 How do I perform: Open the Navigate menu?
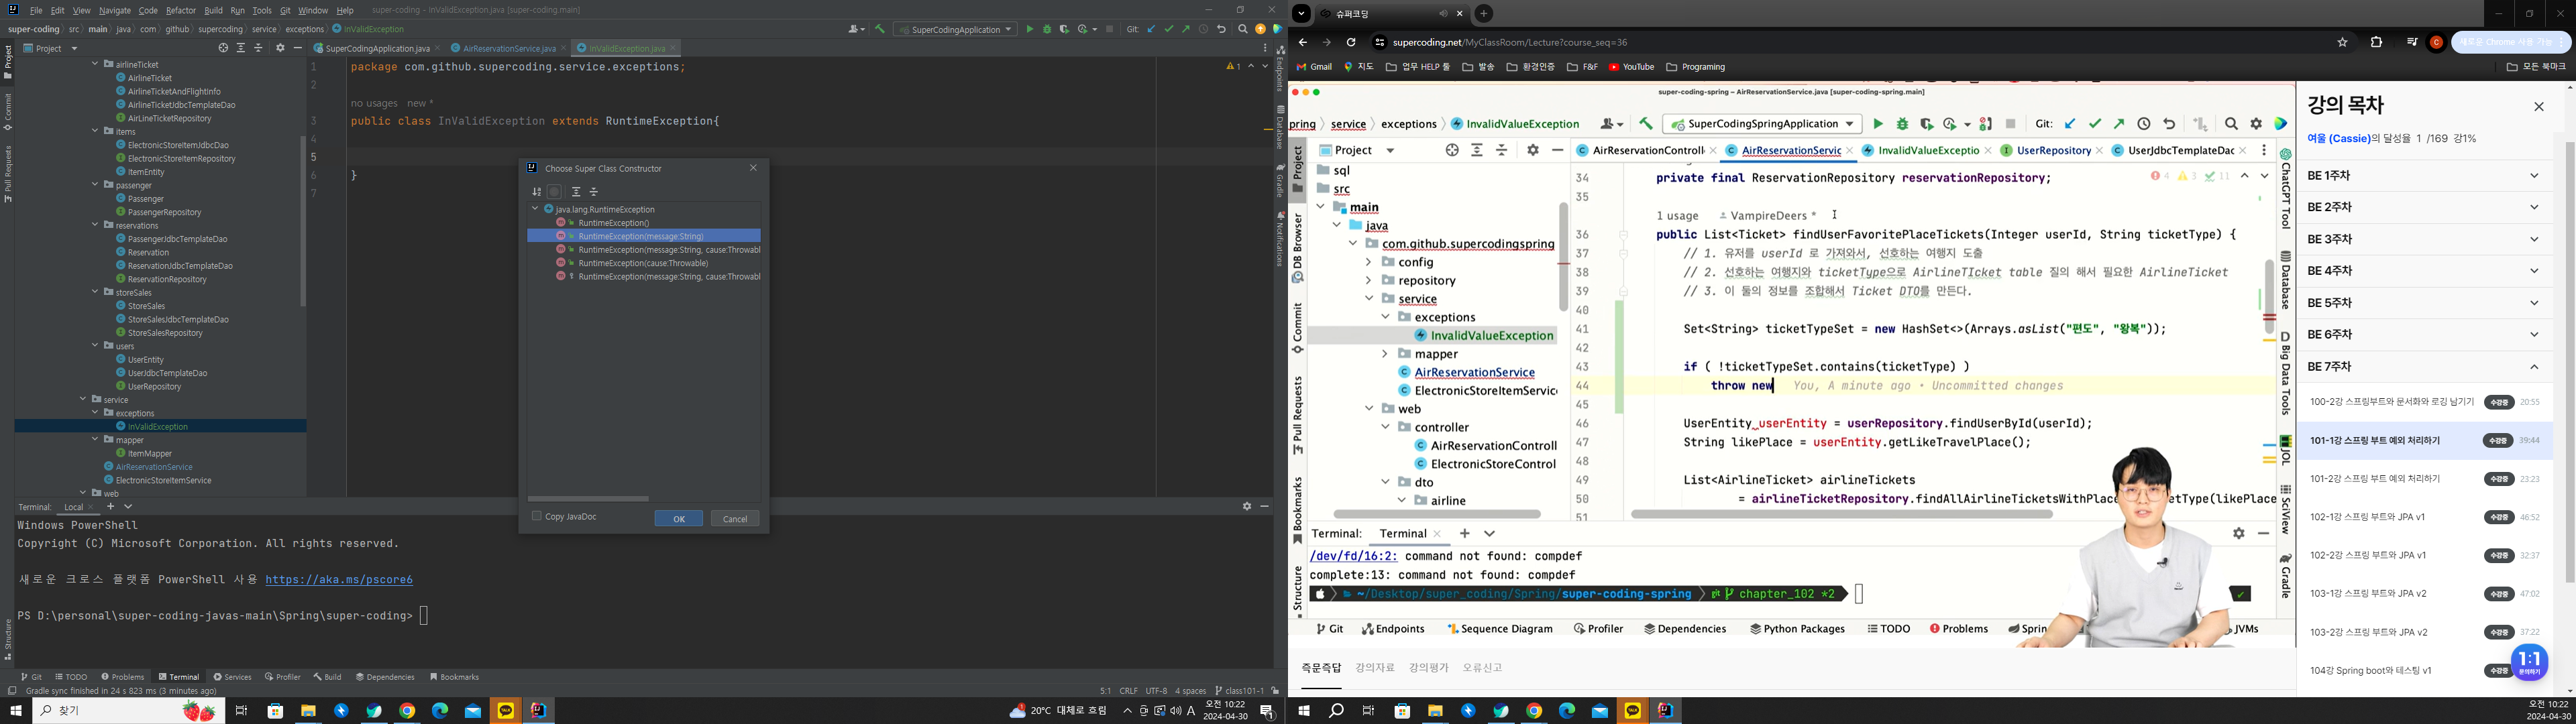click(115, 10)
